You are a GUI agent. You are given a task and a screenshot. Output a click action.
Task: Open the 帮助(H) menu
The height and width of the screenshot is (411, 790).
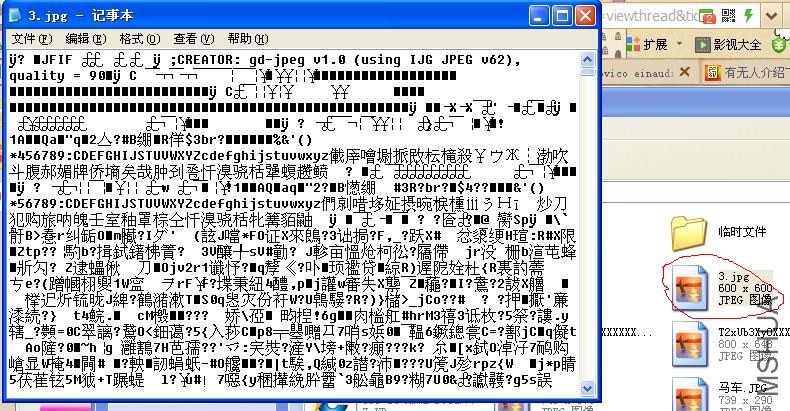coord(247,38)
